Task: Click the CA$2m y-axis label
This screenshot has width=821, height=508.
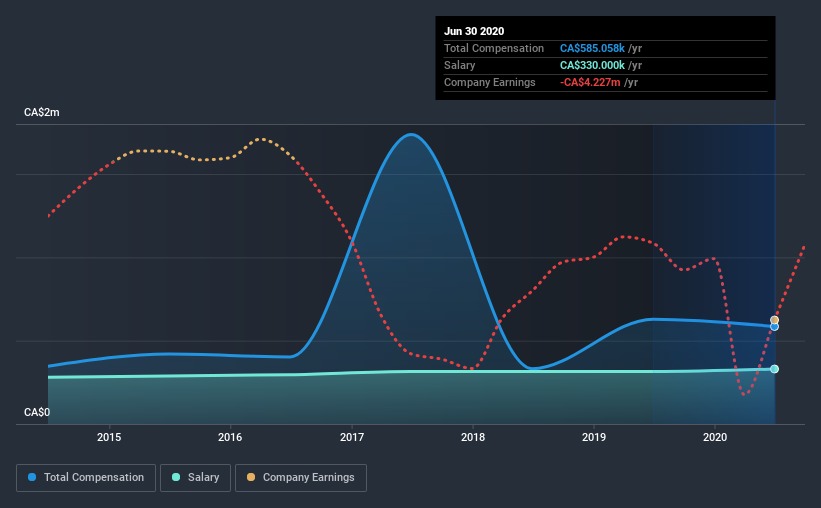Action: (x=42, y=113)
